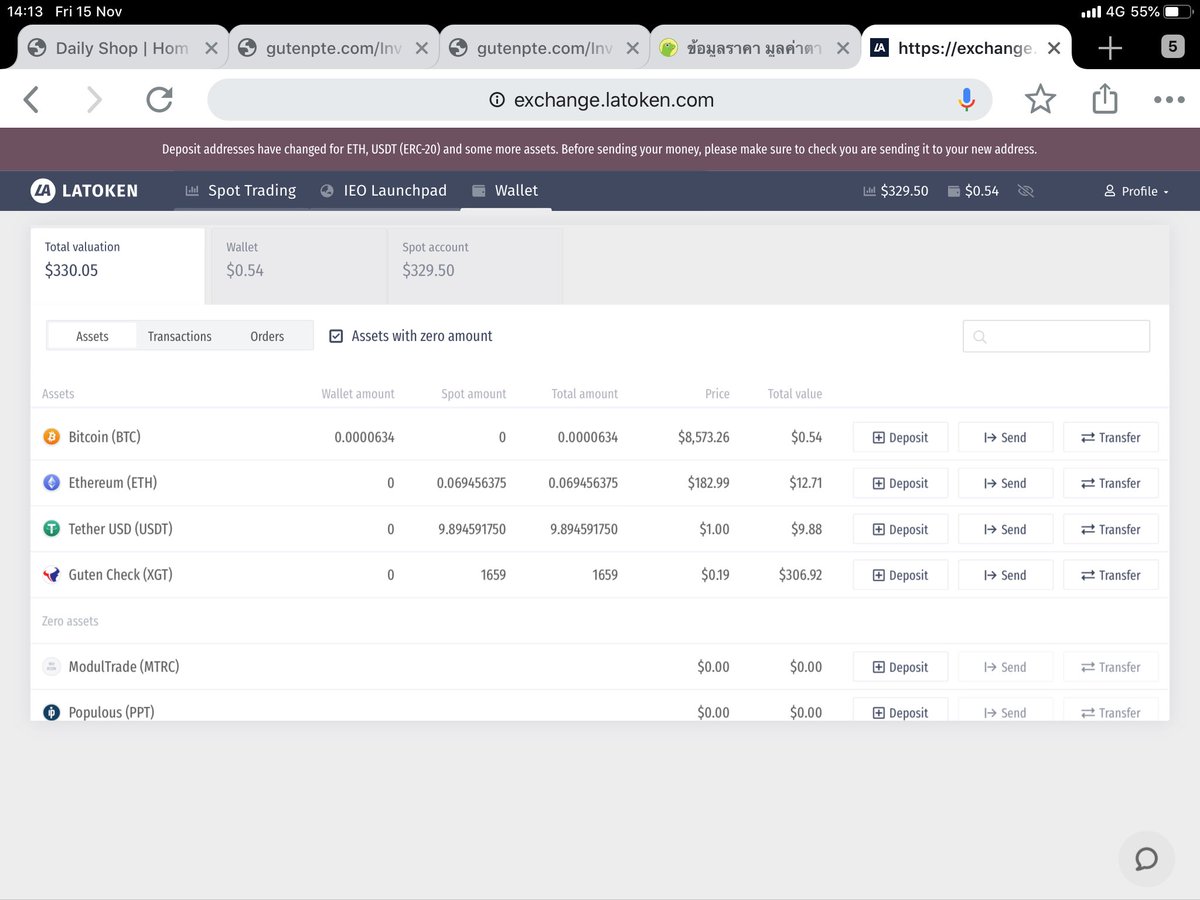Click the ModulTrade token icon
Viewport: 1200px width, 900px height.
pos(52,667)
